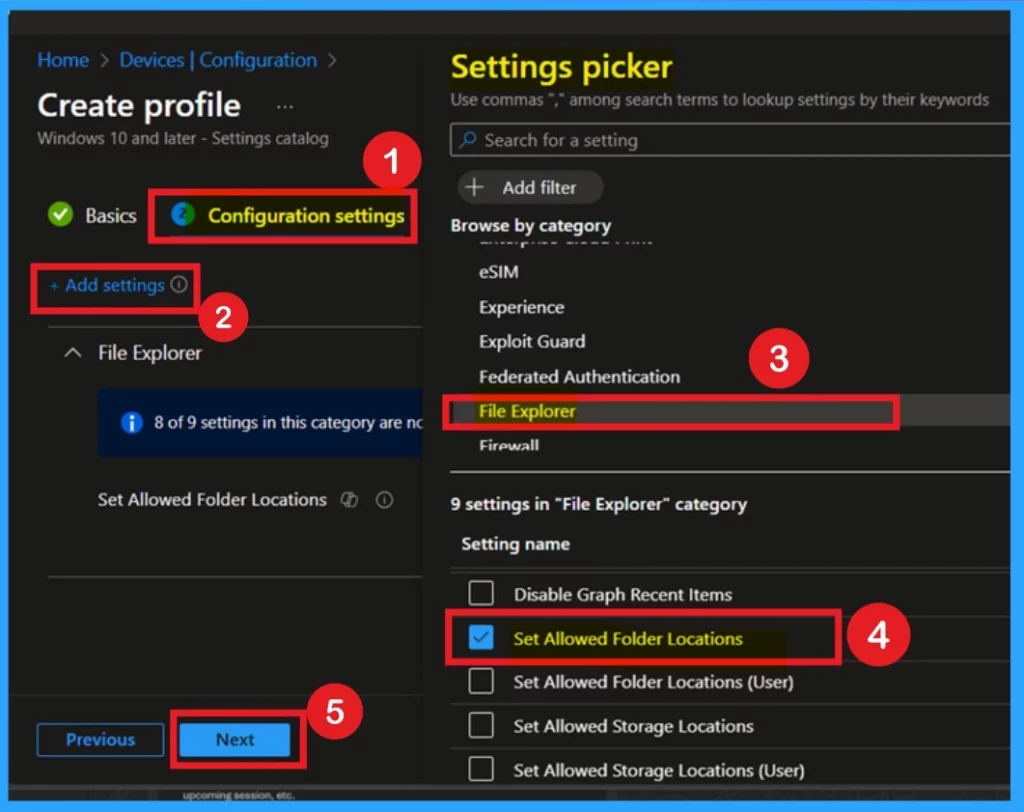Click Set Allowed Folder Locations (User) label

pos(654,682)
